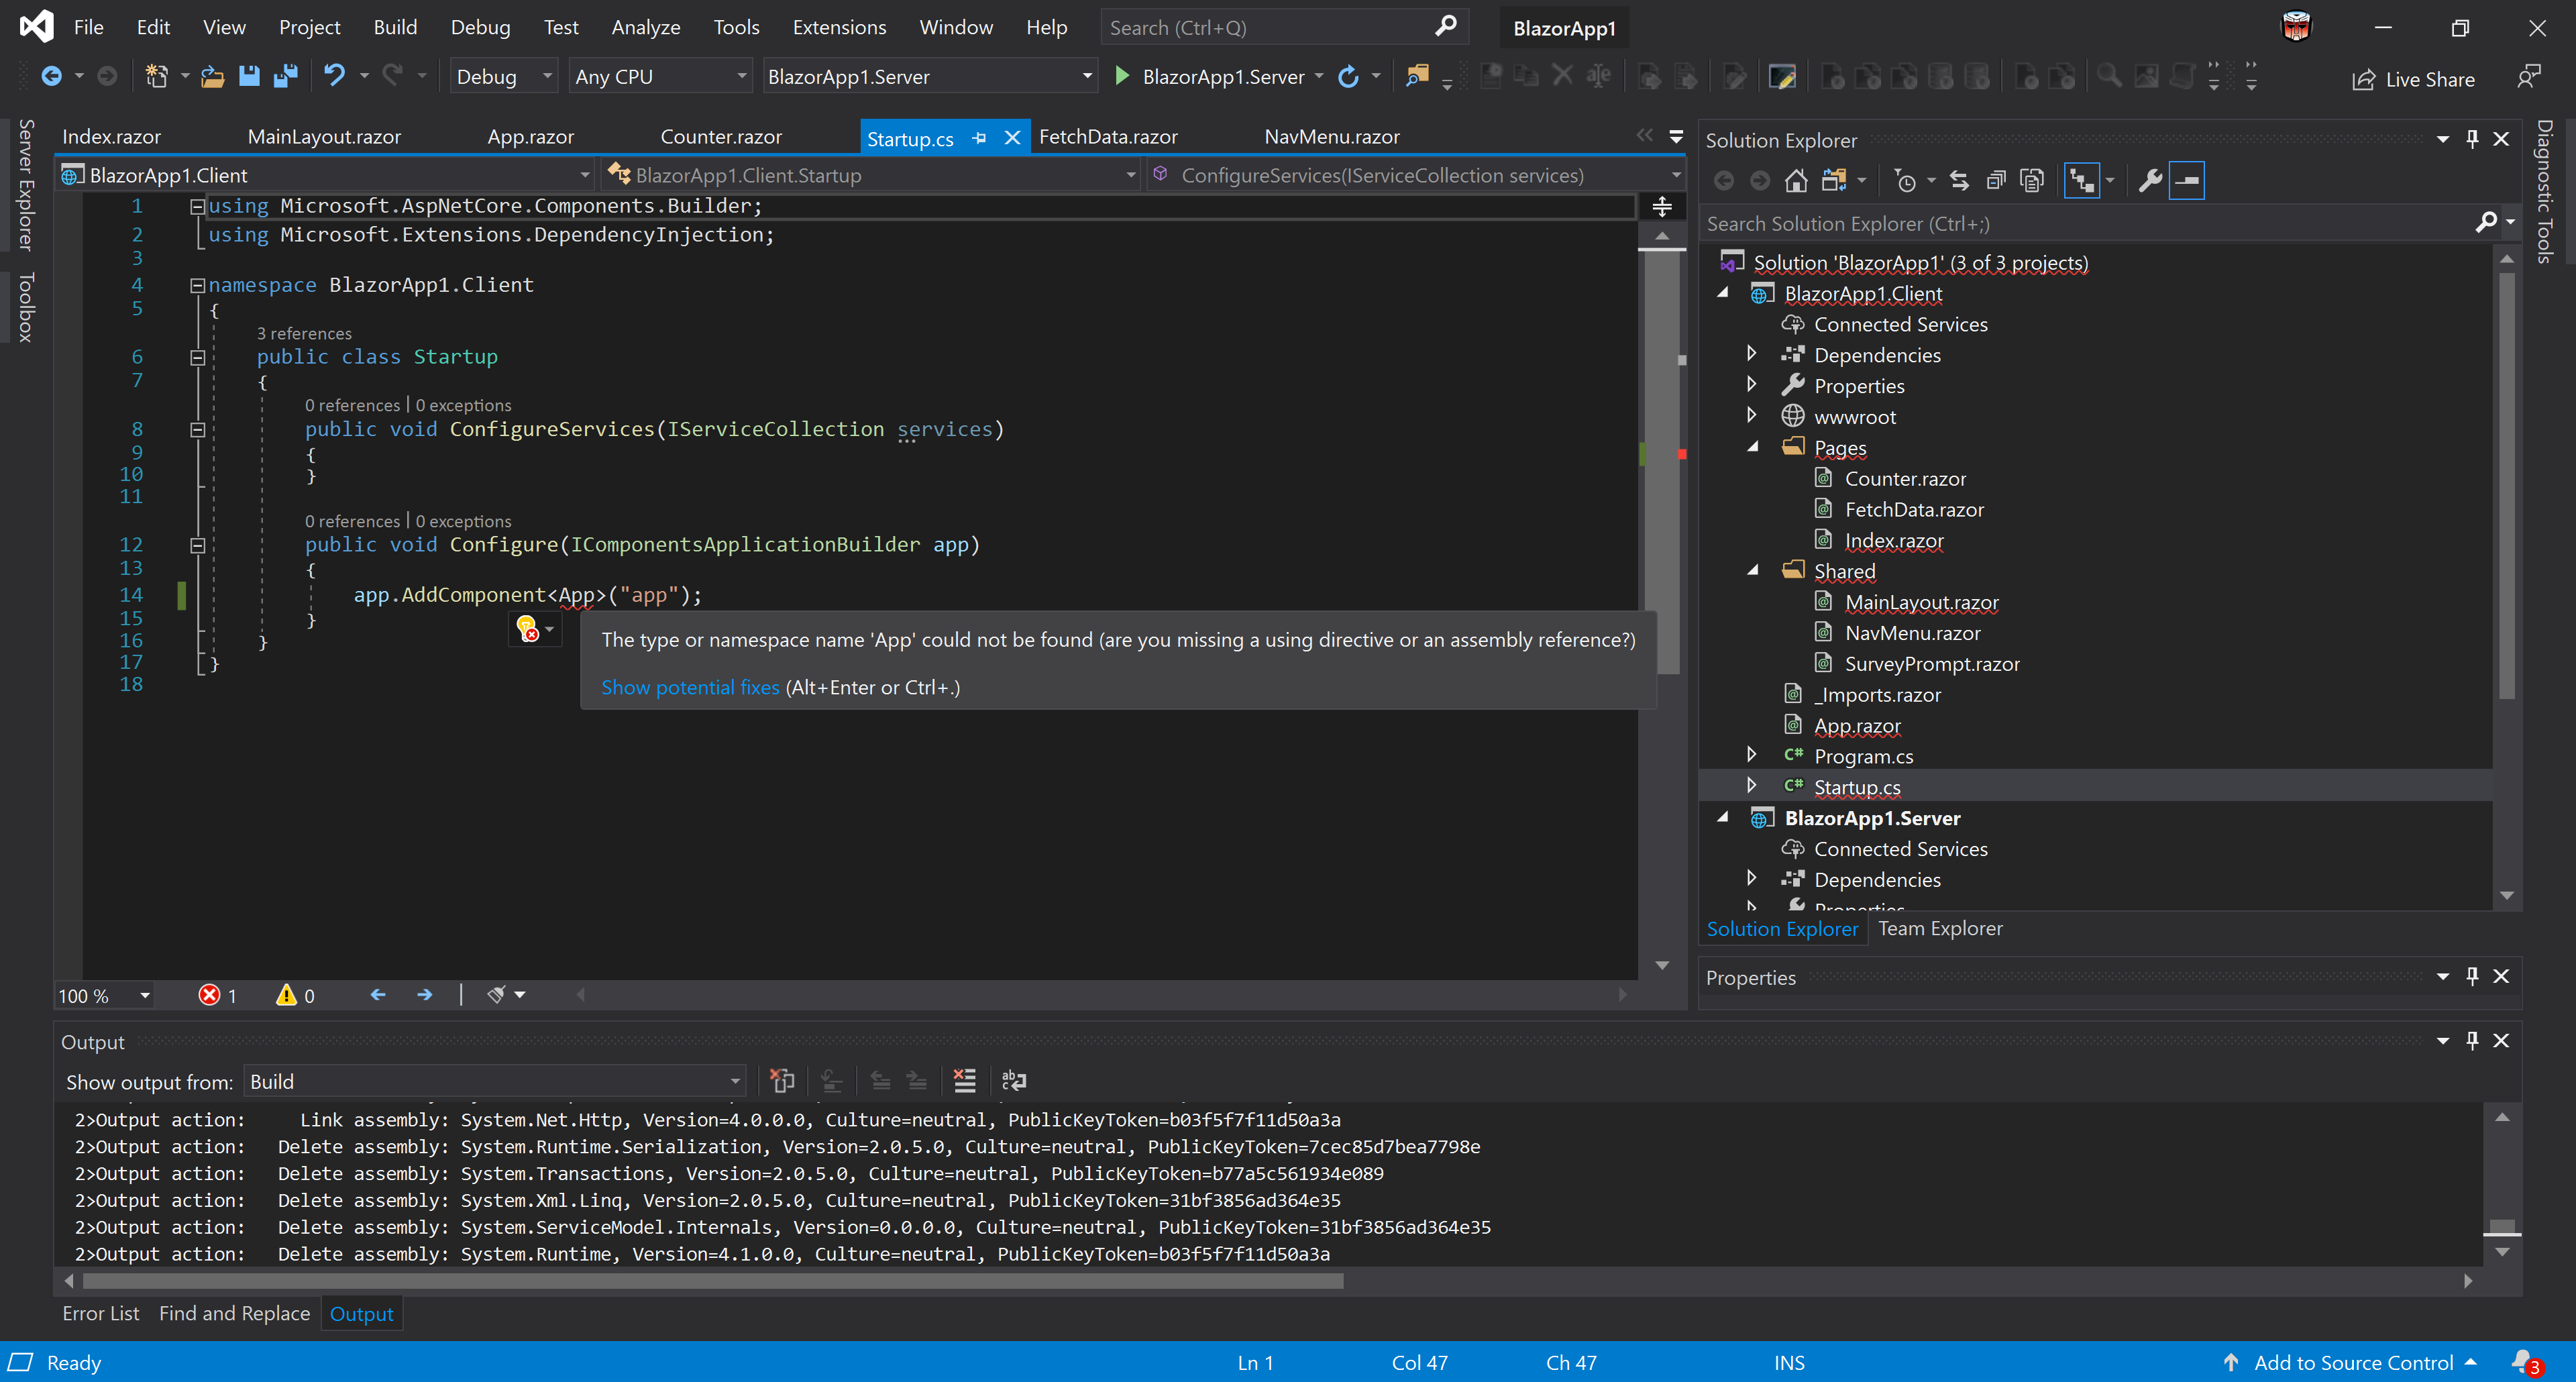Open the Extensions menu

pos(838,27)
